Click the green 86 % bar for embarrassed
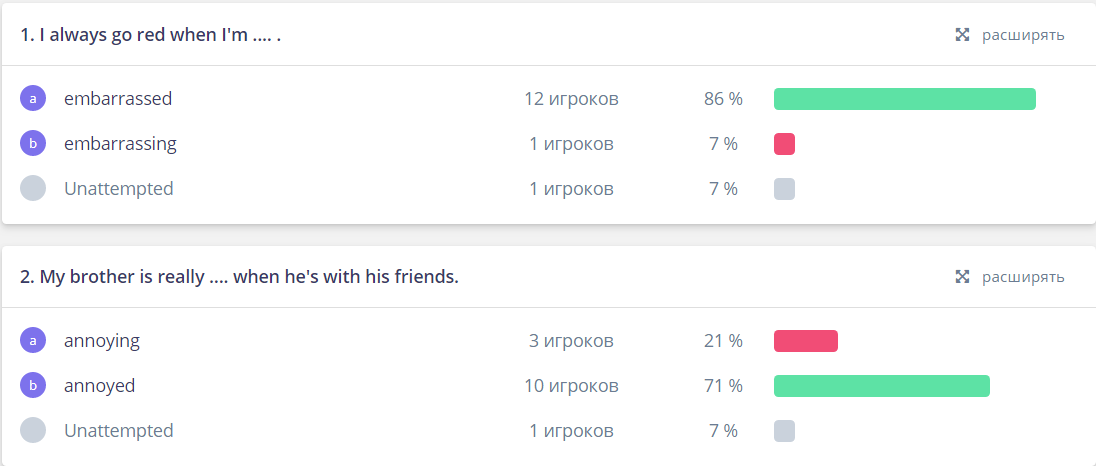The width and height of the screenshot is (1096, 466). click(904, 99)
